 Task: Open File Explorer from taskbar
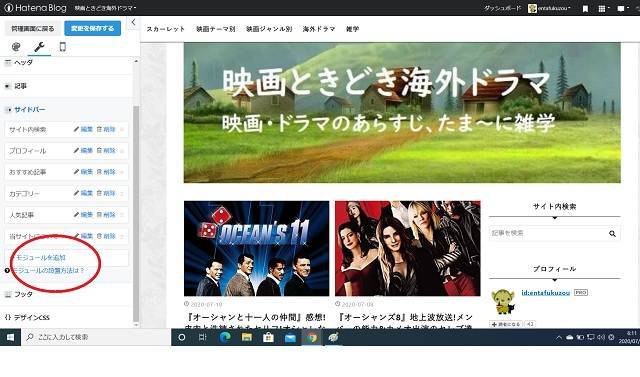247,337
